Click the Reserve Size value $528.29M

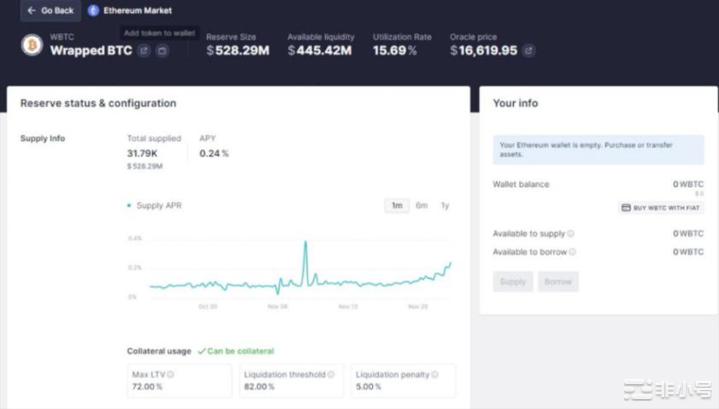(x=238, y=50)
